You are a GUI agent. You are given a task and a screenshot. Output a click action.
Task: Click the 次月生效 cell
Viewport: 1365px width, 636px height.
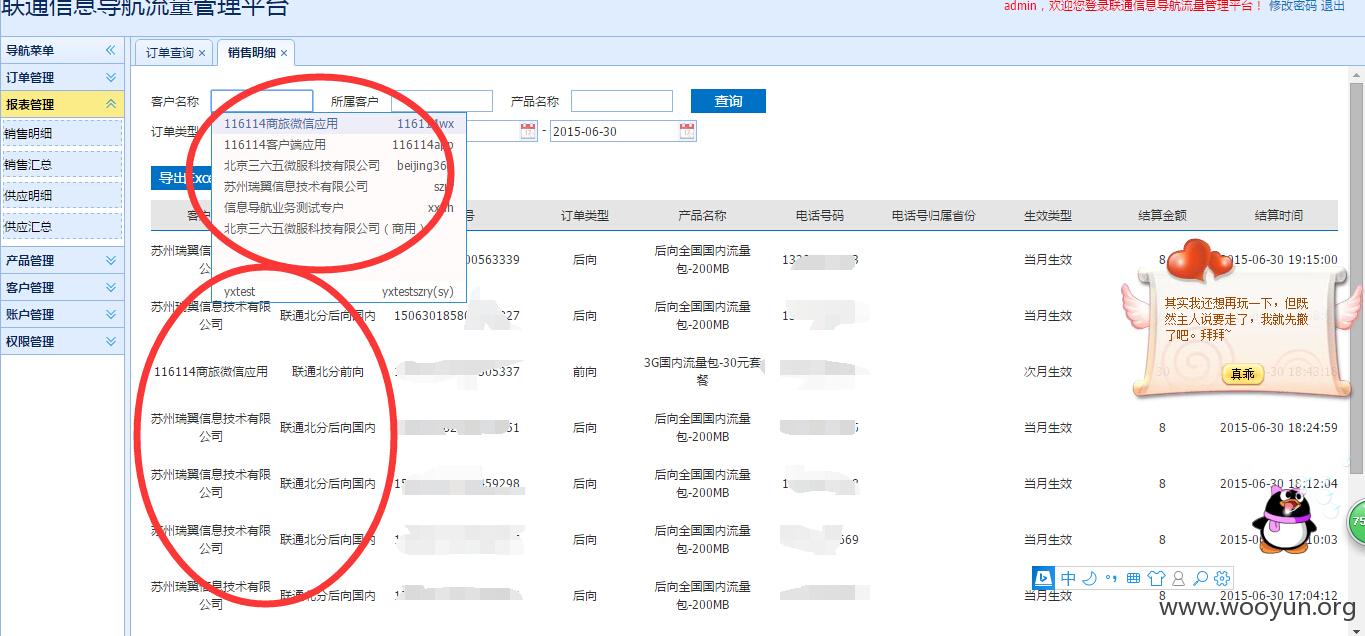1048,372
